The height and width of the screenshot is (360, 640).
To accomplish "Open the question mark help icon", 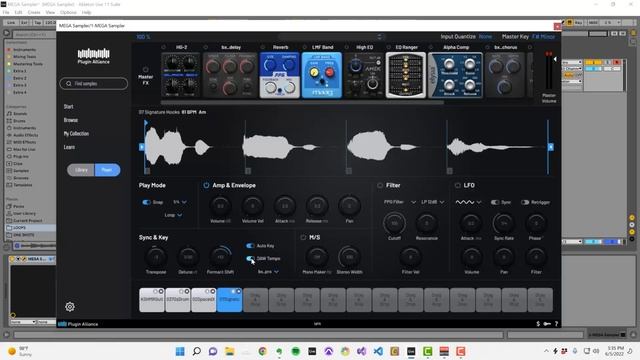I will (x=556, y=324).
